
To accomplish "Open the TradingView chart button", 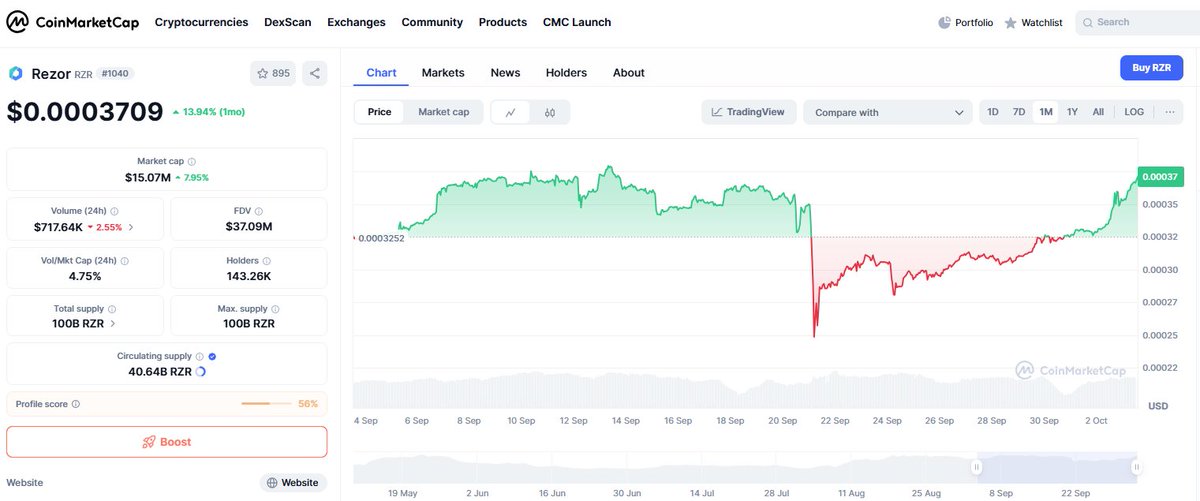I will pyautogui.click(x=748, y=112).
